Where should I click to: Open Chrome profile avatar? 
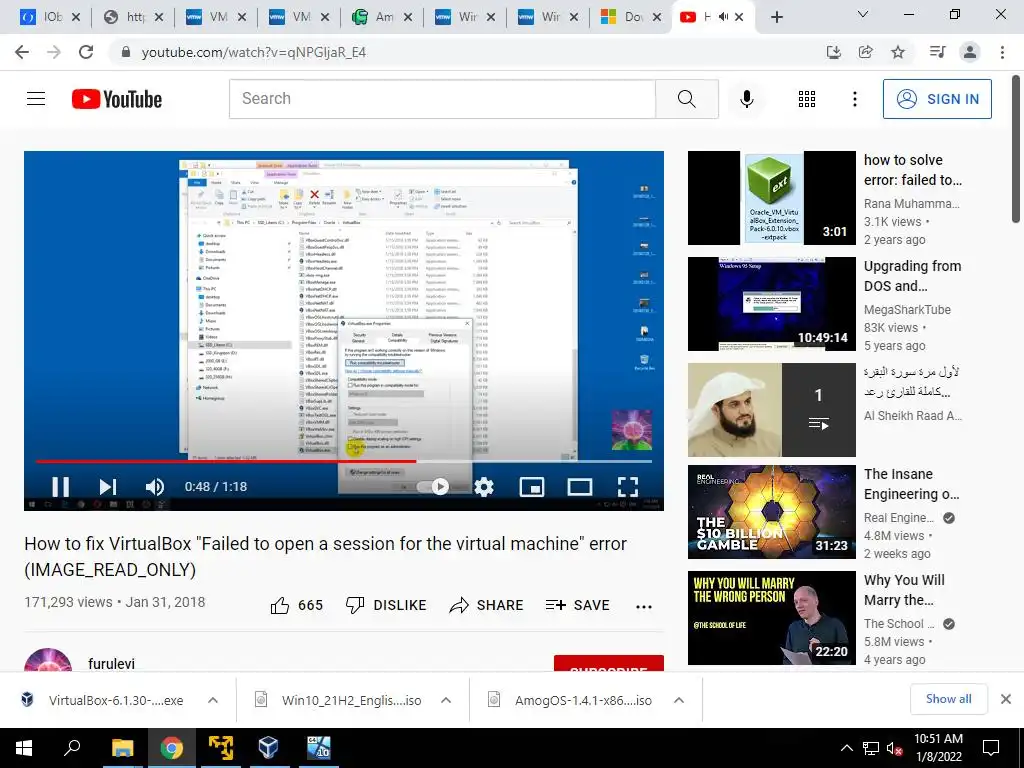[x=970, y=52]
